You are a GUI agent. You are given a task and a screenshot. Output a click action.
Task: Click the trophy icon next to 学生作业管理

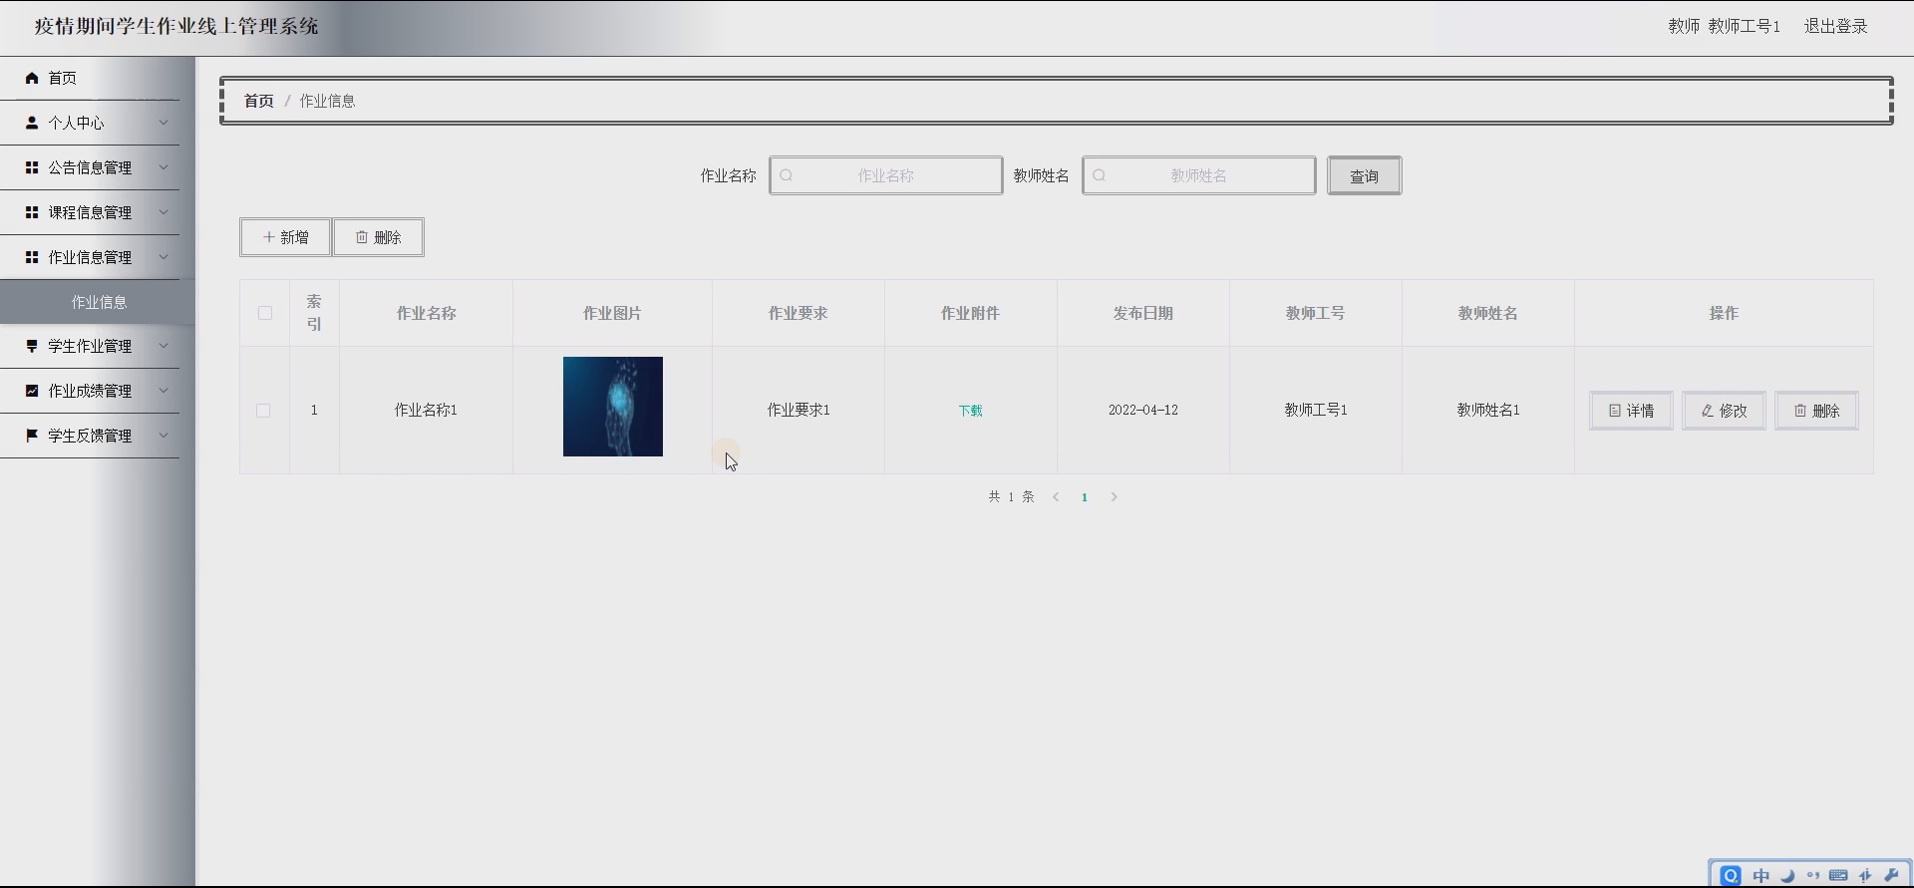click(32, 346)
